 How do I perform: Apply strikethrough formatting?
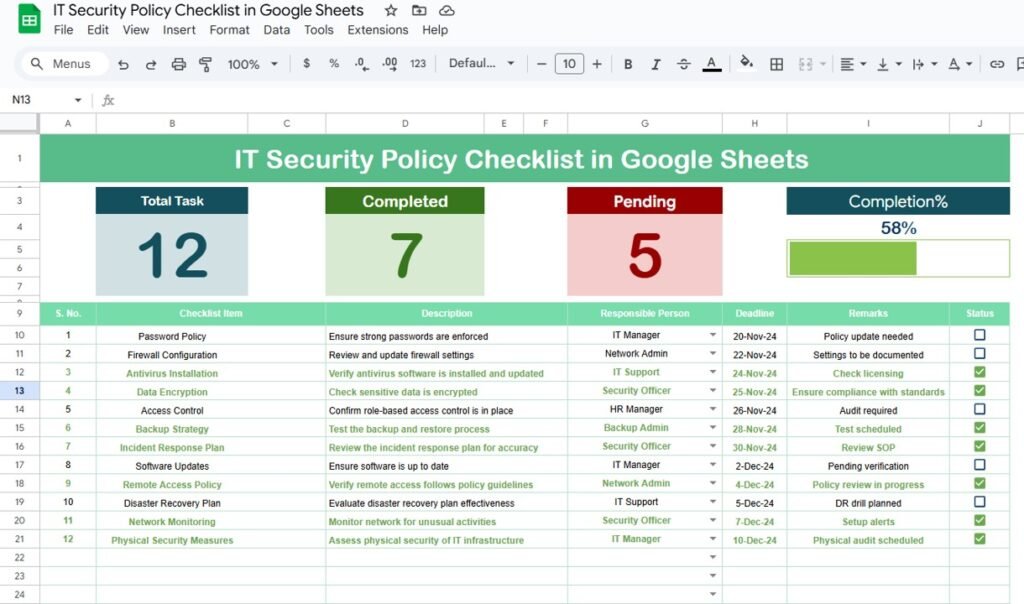pyautogui.click(x=684, y=63)
